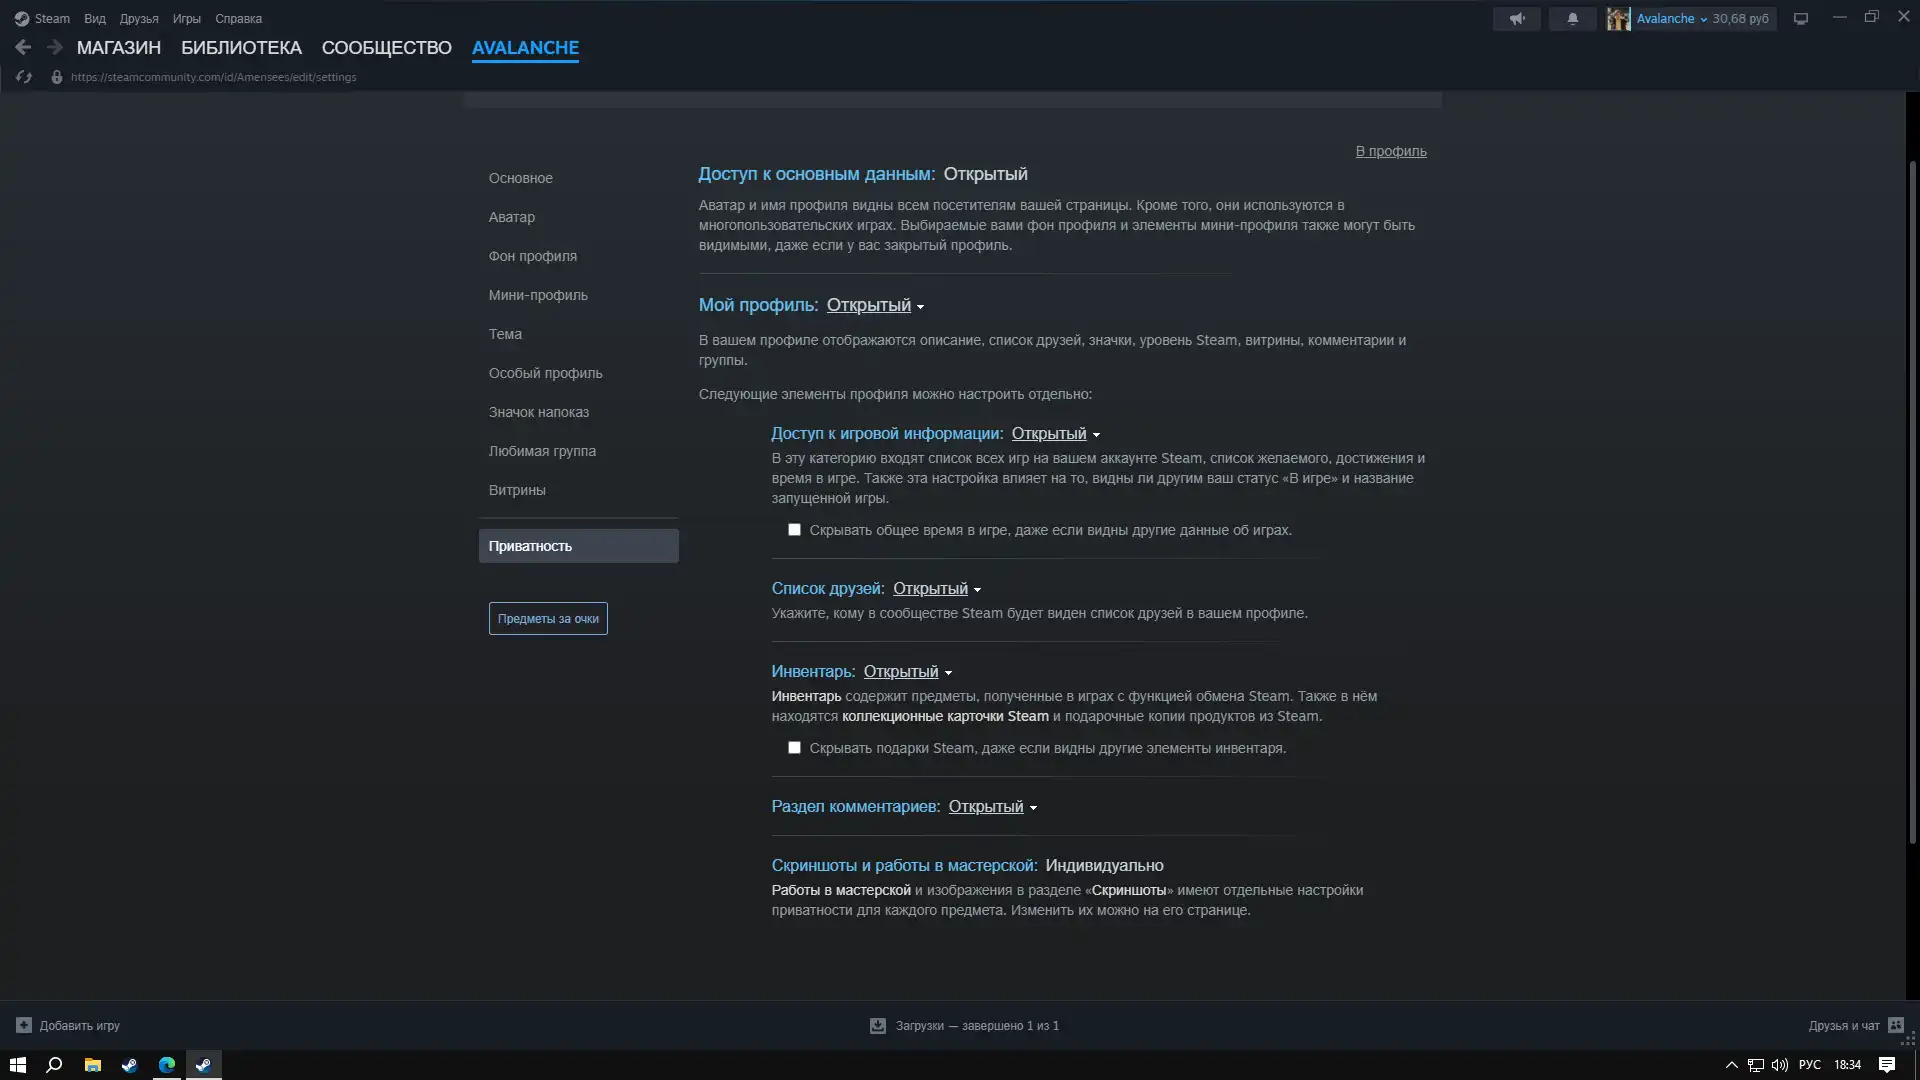Screen dimensions: 1920x1080
Task: Click the announcements megaphone icon
Action: coord(1516,19)
